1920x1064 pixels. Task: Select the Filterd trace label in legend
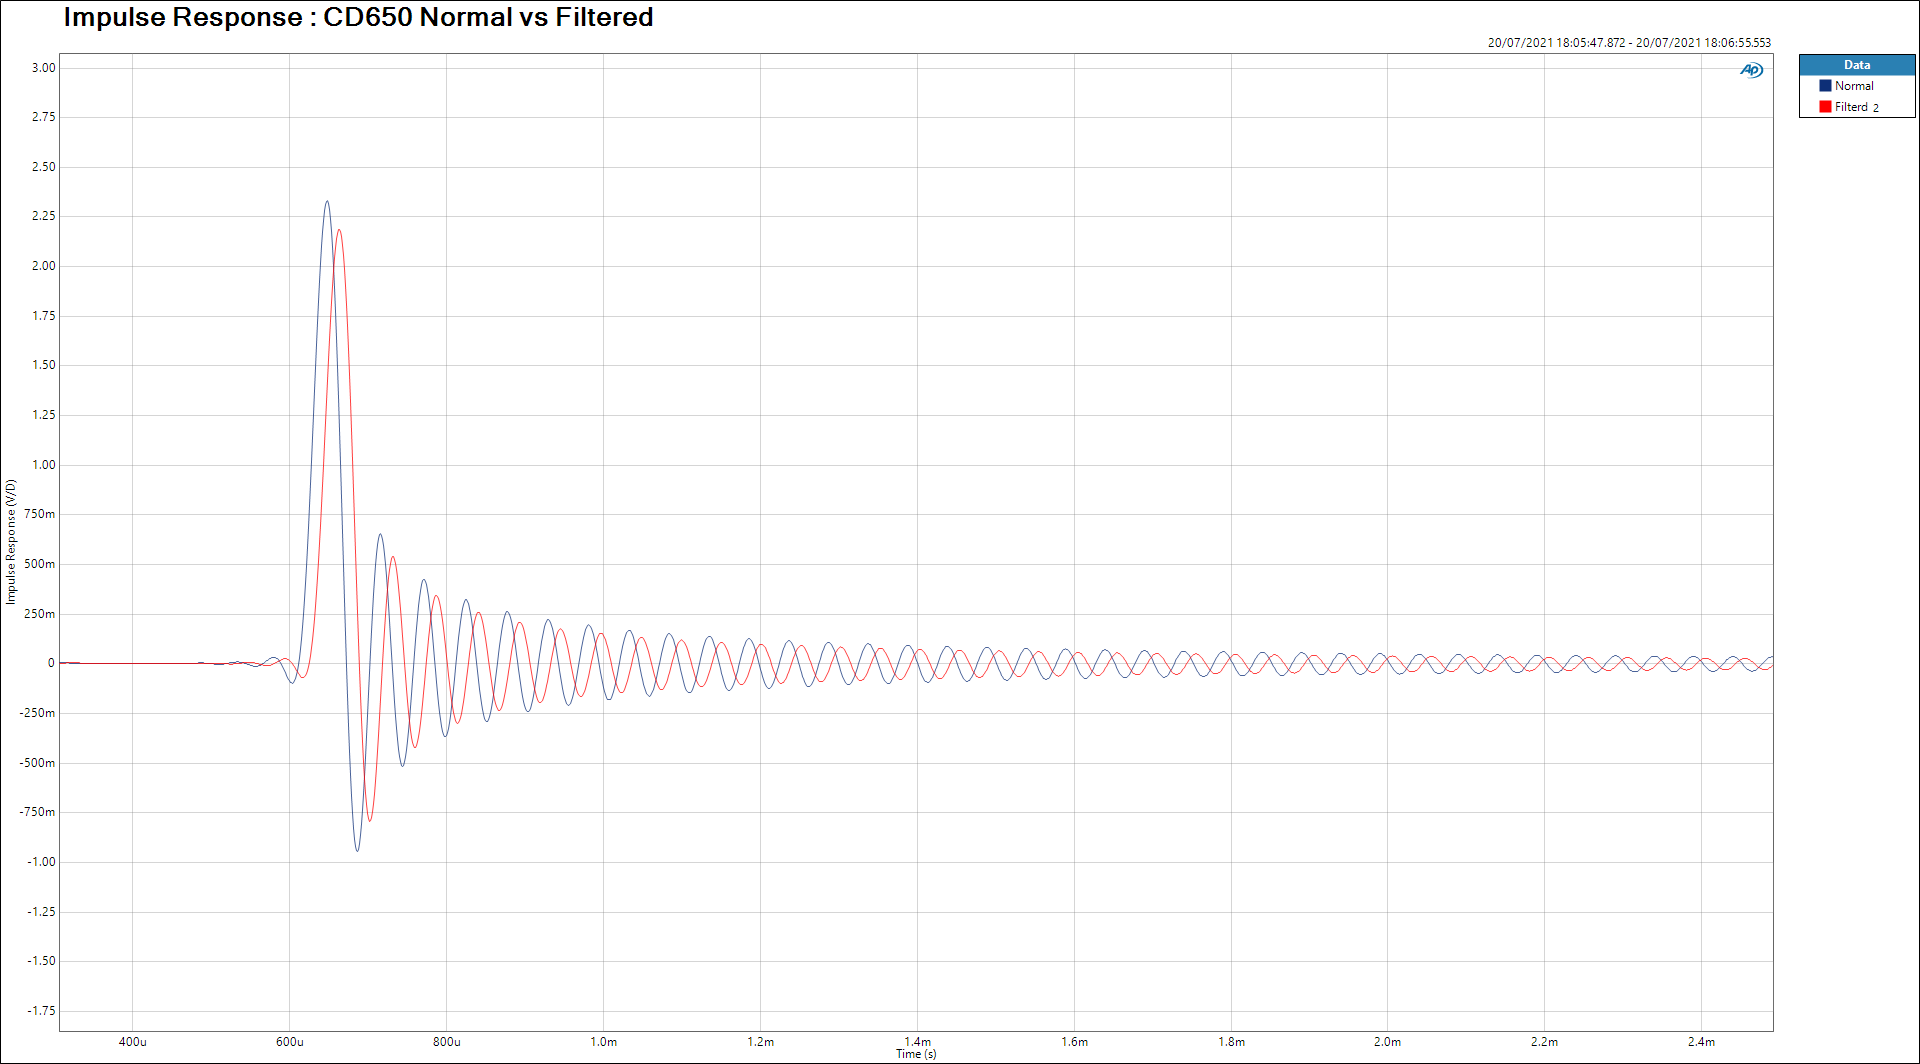point(1851,107)
